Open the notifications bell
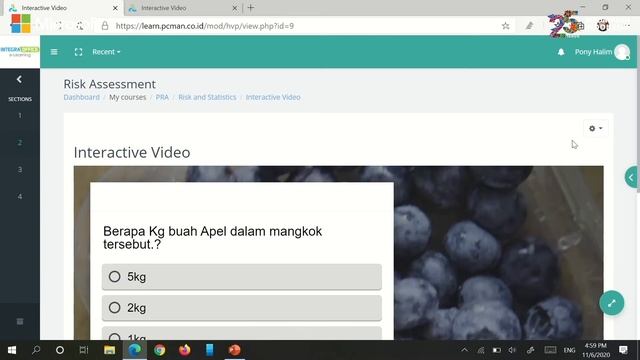Screen dimensions: 640x360 [x=561, y=52]
